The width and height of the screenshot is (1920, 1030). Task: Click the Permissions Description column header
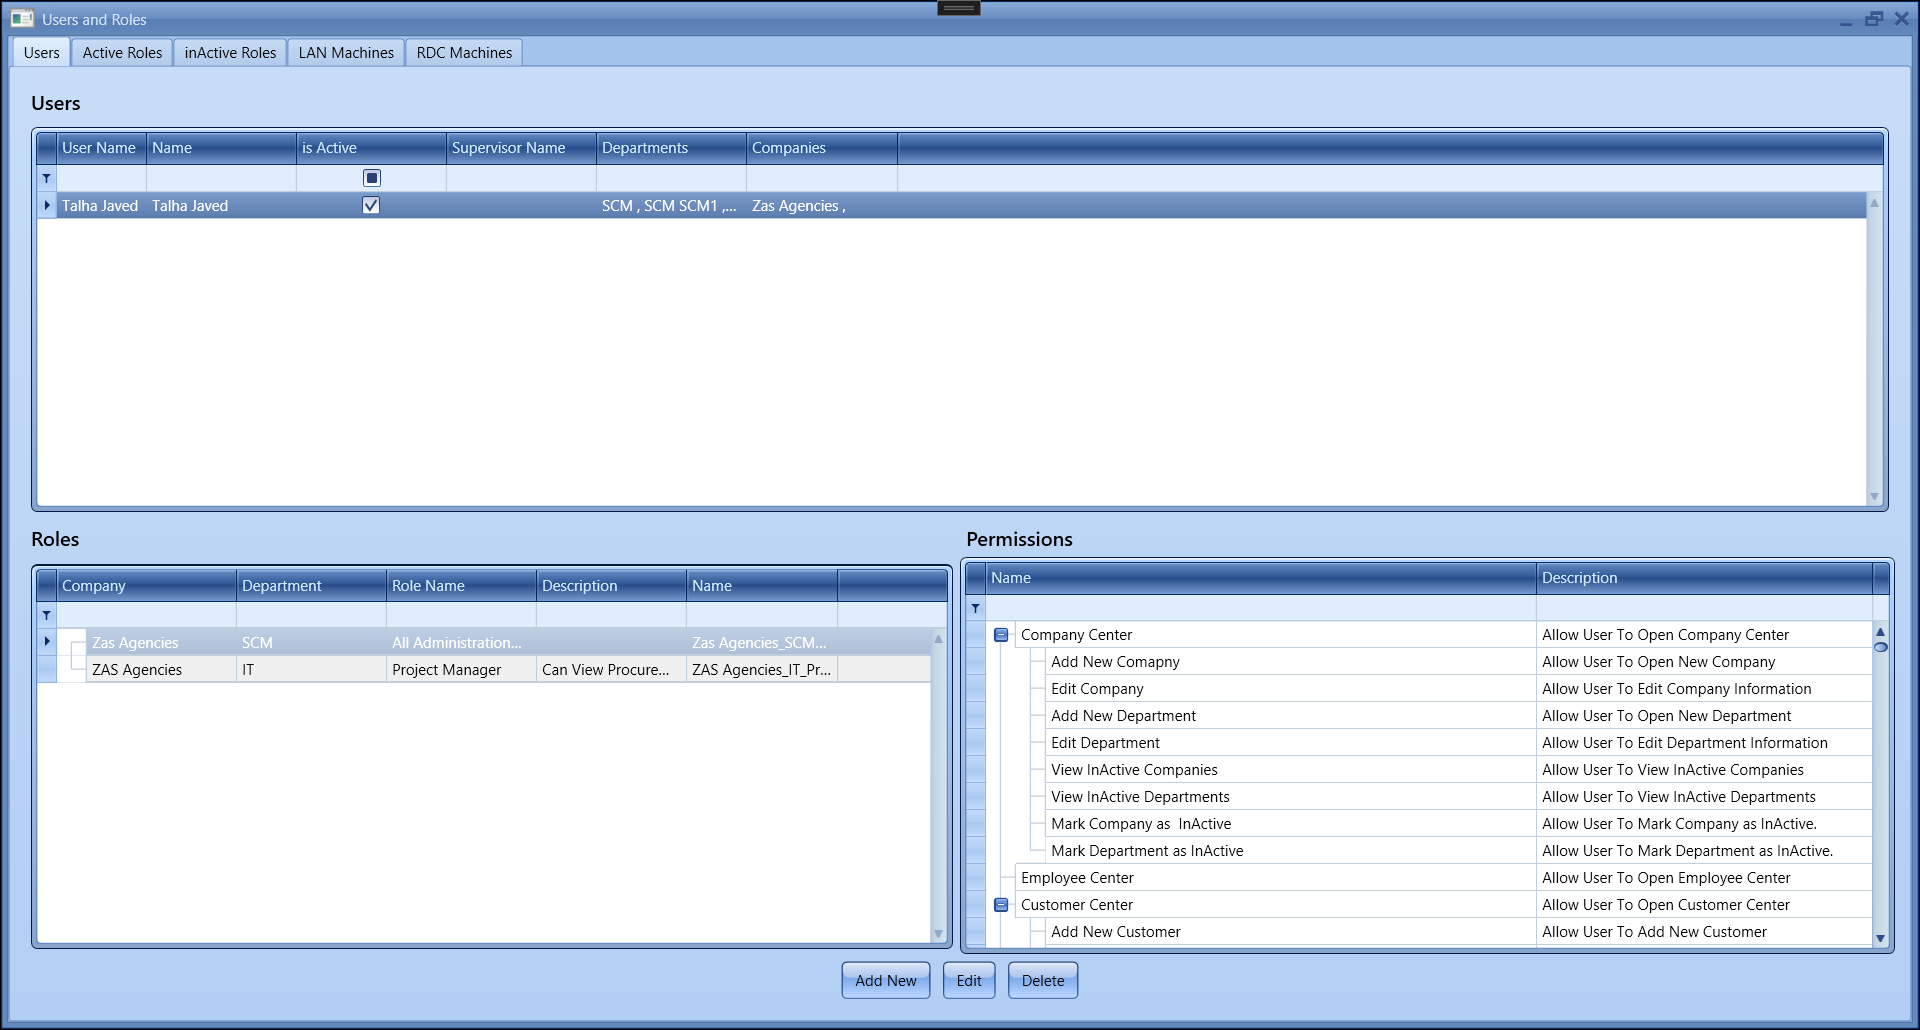1704,578
